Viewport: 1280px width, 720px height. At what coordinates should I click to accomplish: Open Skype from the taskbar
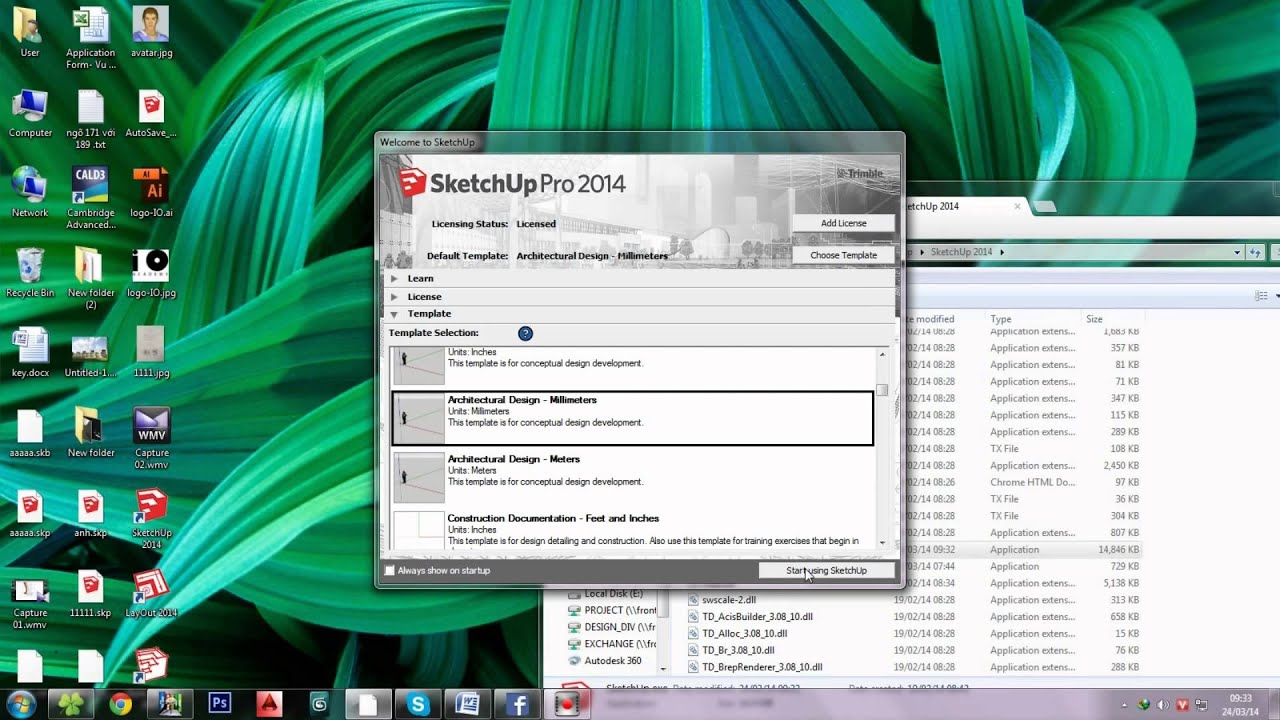point(418,704)
